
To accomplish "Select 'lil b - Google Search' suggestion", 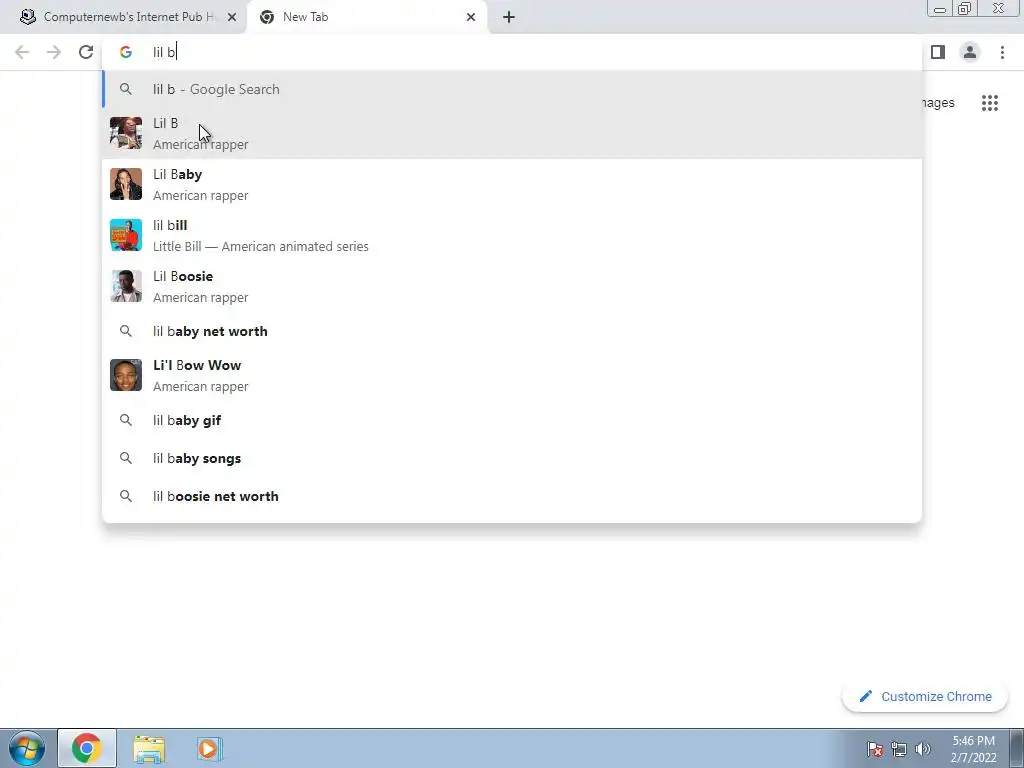I will (x=512, y=89).
